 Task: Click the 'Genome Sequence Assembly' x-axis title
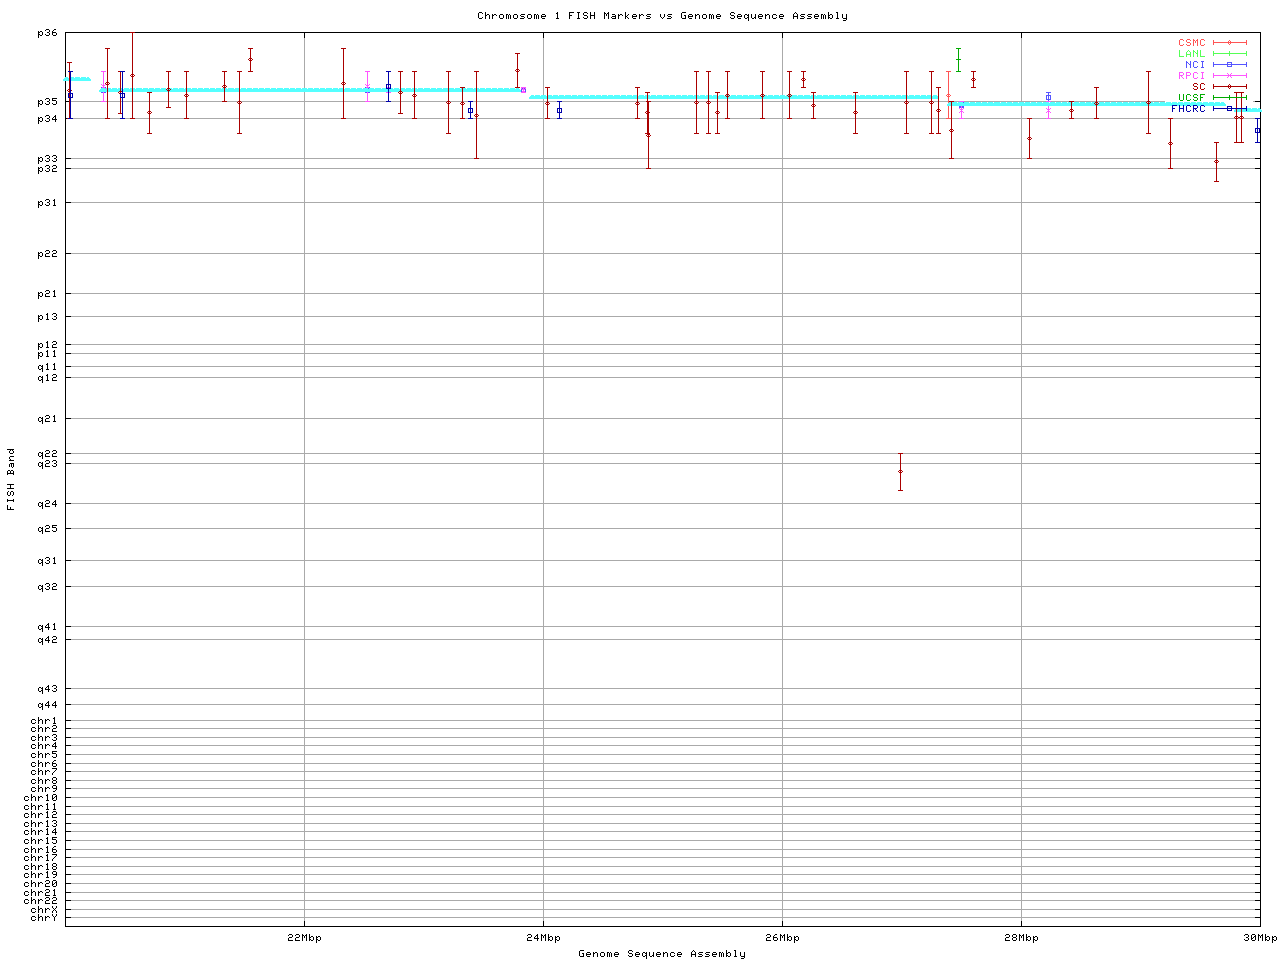tap(662, 954)
